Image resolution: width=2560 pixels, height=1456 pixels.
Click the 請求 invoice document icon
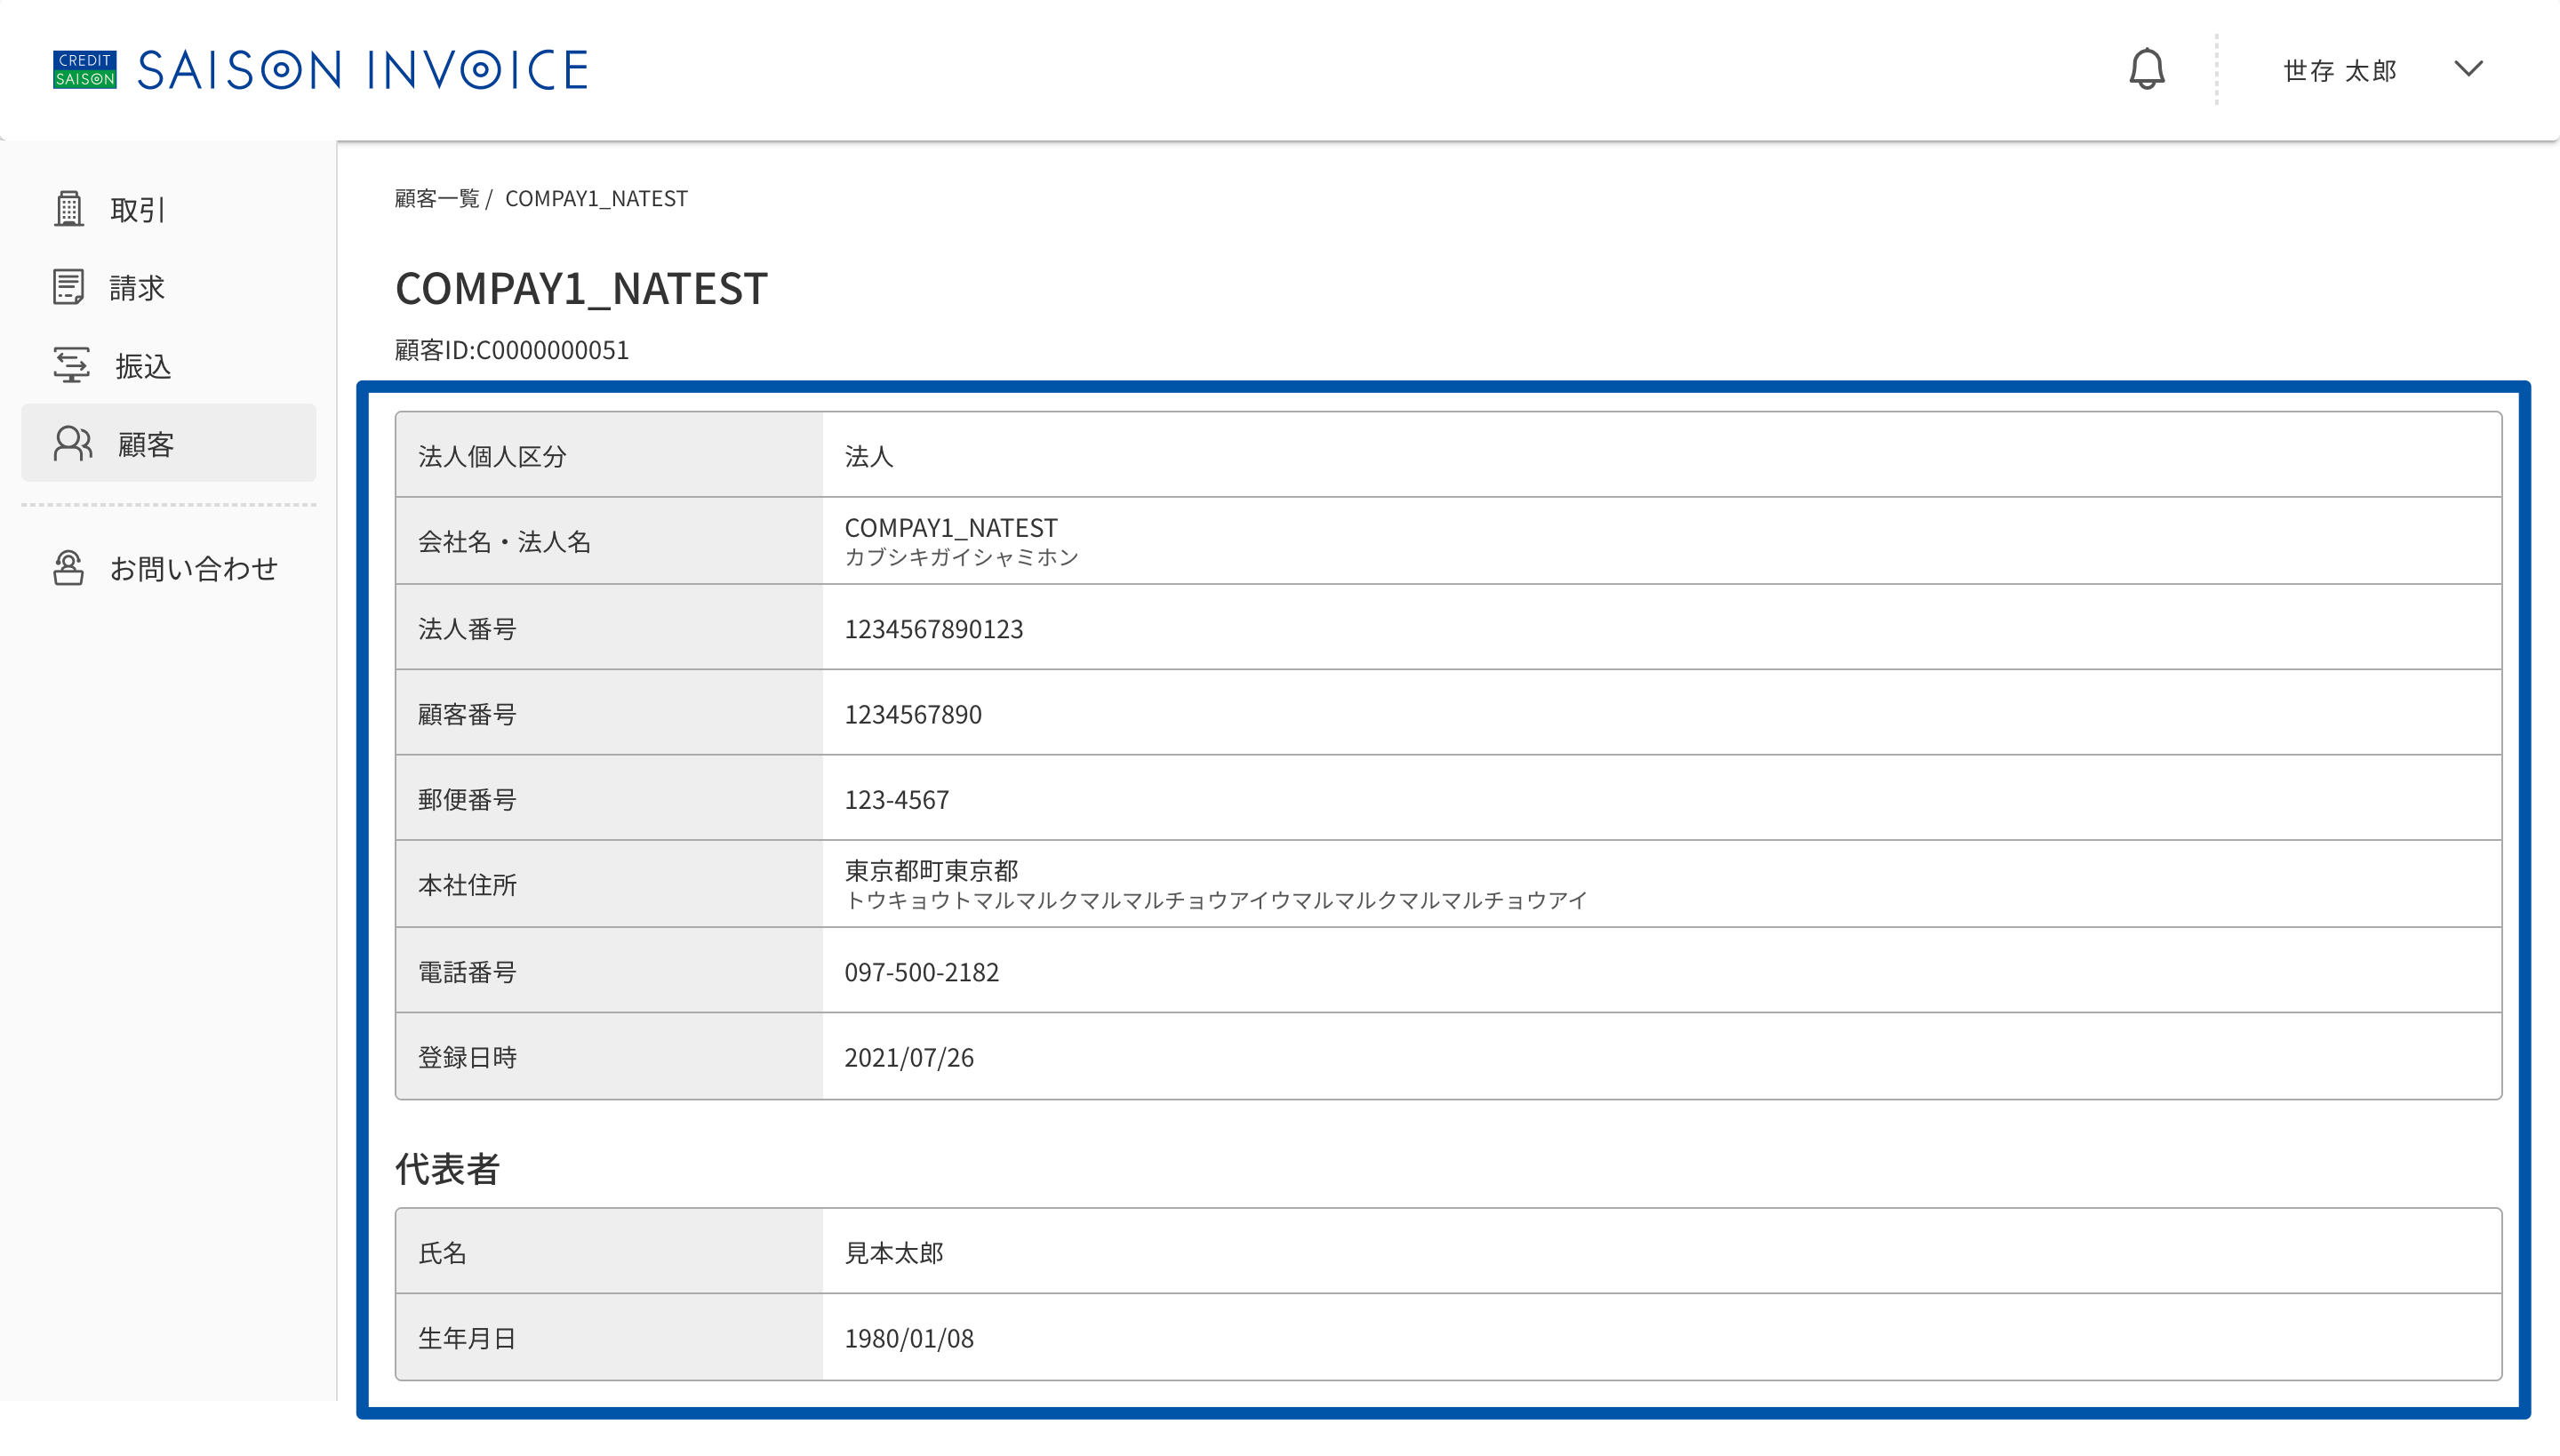69,287
